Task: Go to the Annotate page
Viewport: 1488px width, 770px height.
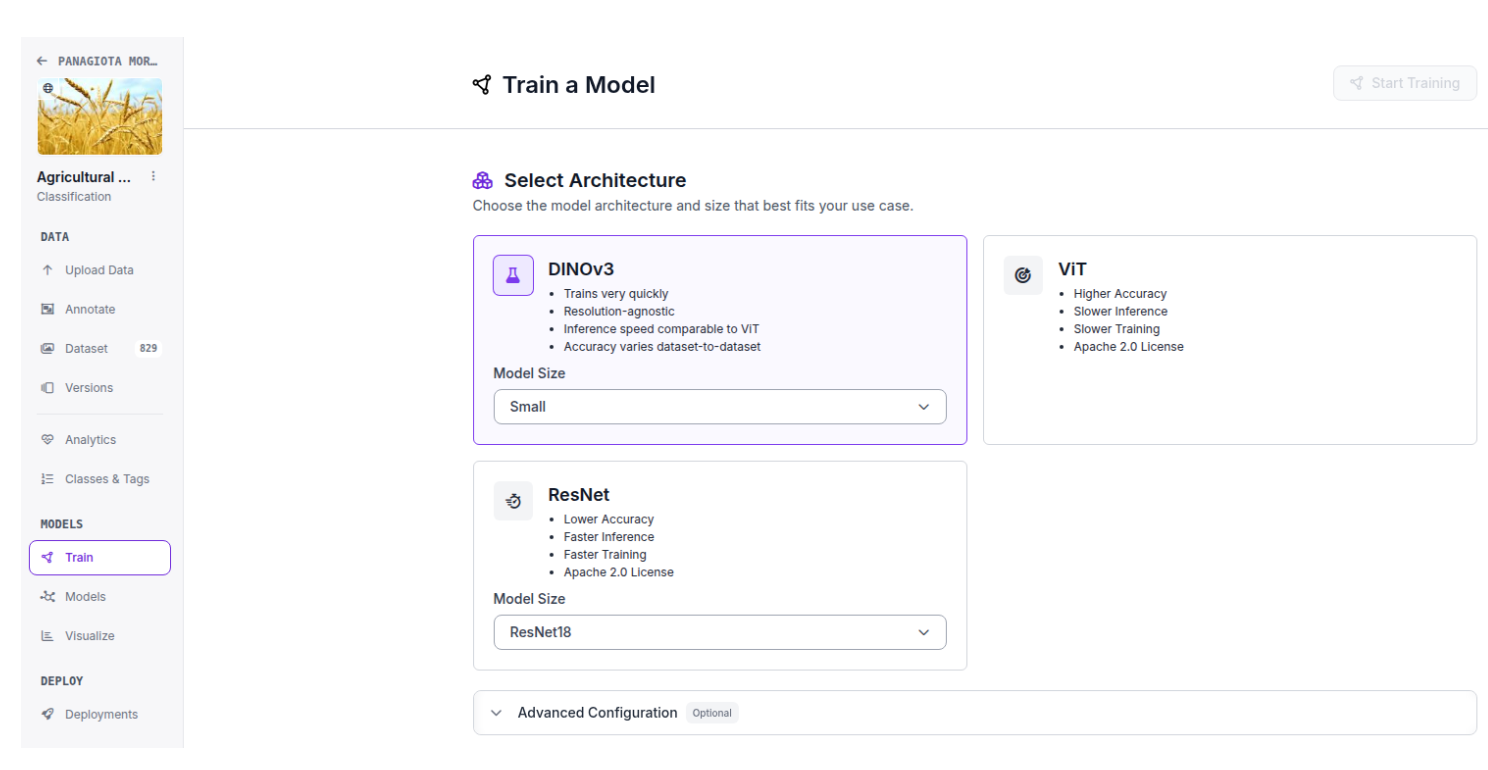Action: click(89, 309)
